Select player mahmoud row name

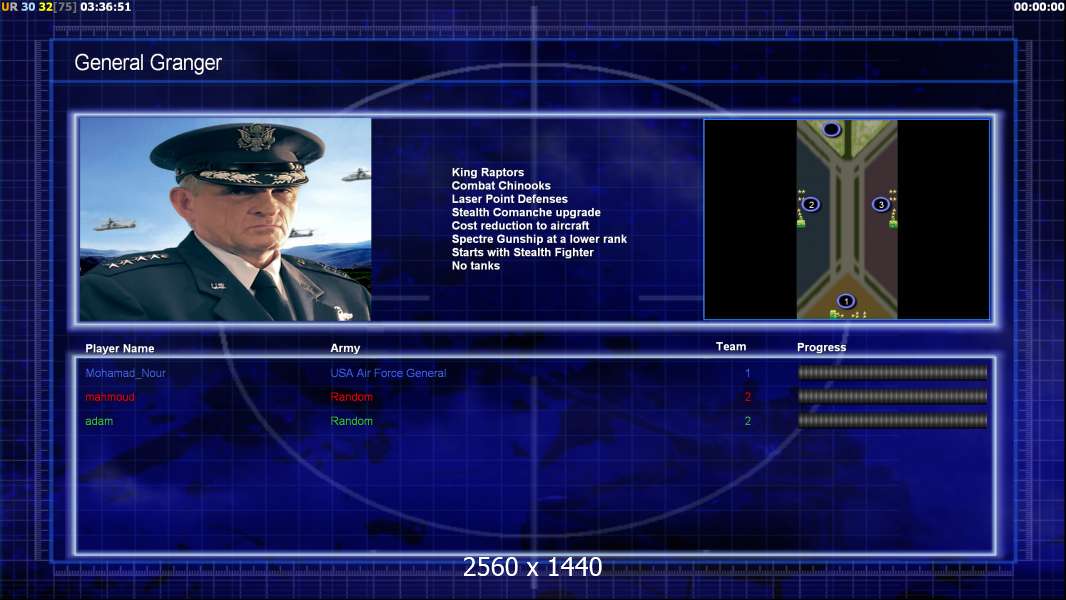tap(109, 397)
